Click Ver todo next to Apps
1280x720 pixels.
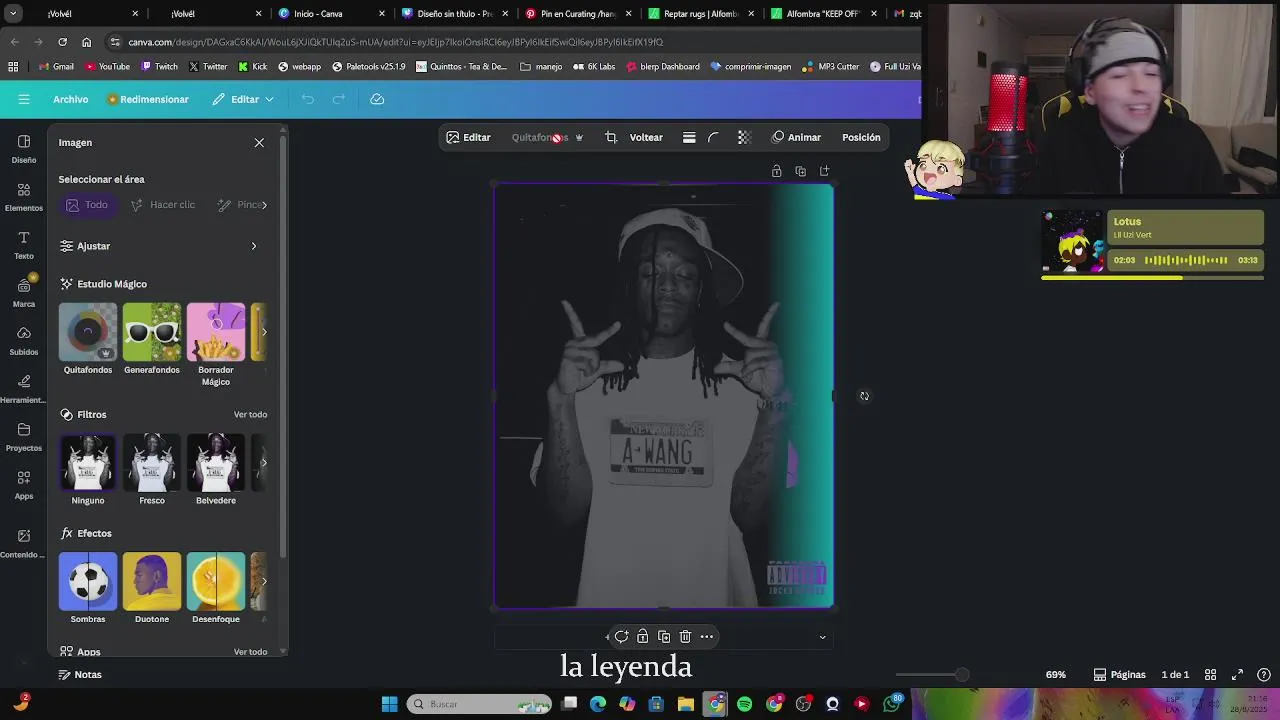pos(250,652)
